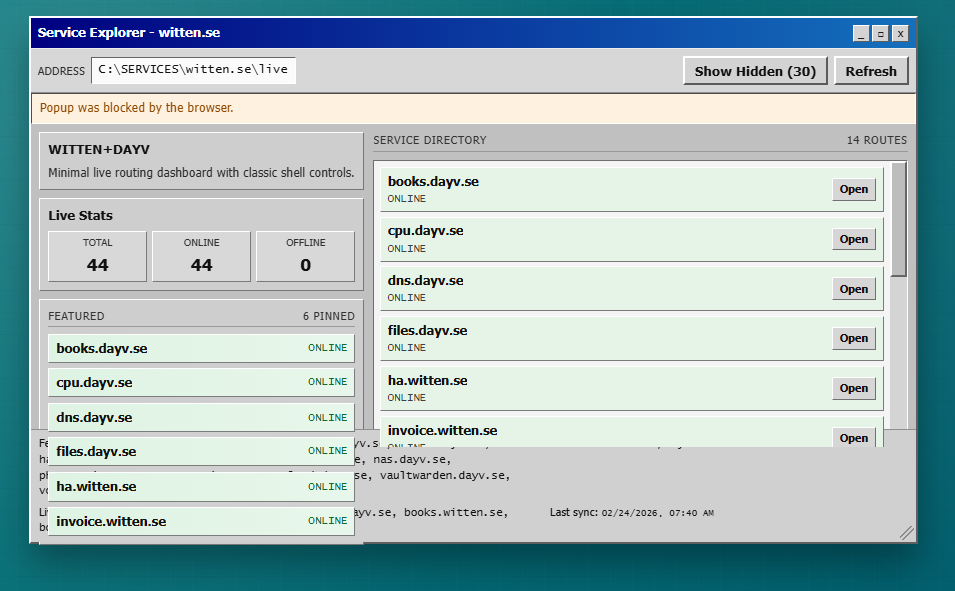The width and height of the screenshot is (955, 591).
Task: Select pinned dns.dayv.se in Featured list
Action: pyautogui.click(x=201, y=417)
